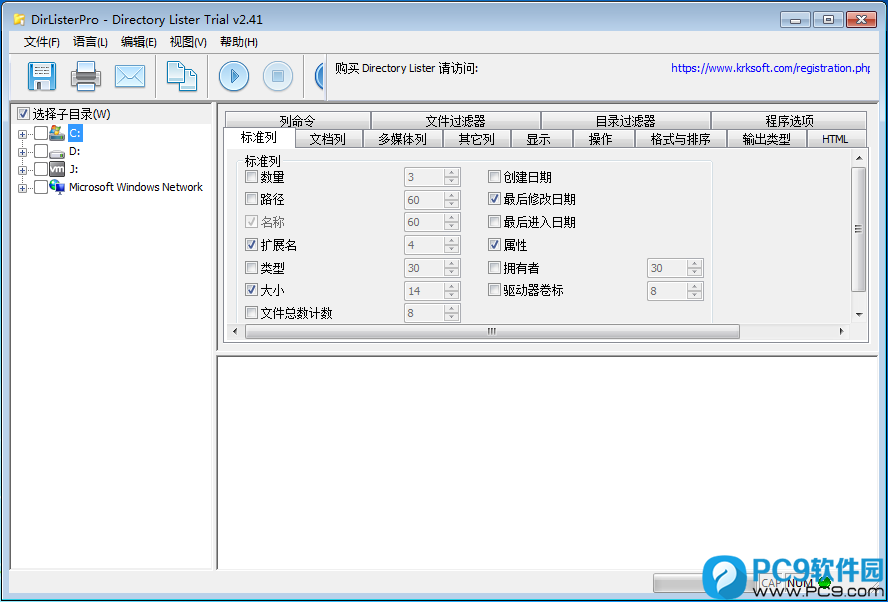Open the krksoft.com registration link
This screenshot has height=602, width=888.
click(x=770, y=68)
